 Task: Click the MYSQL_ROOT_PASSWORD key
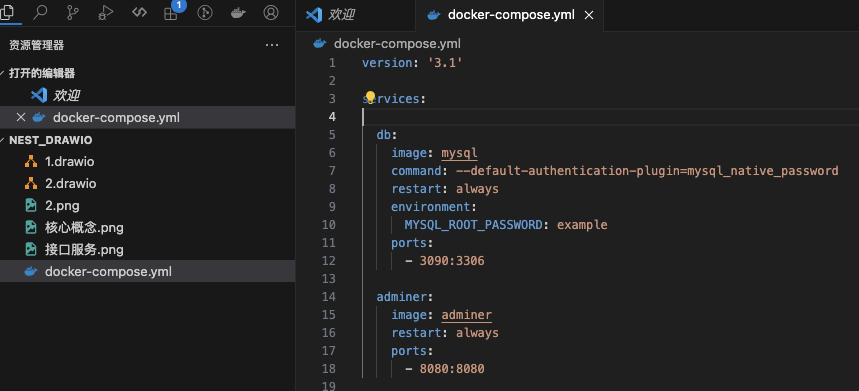pos(474,225)
